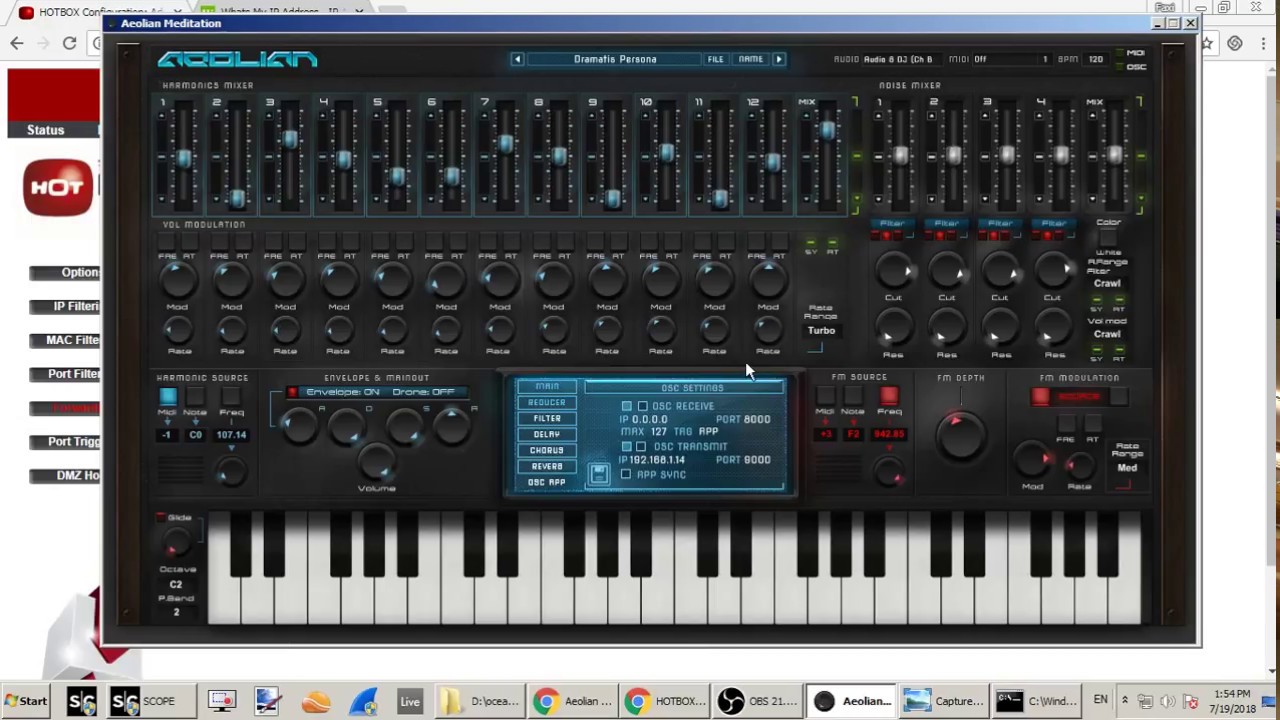
Task: Open Chrome Aeolian window in taskbar
Action: click(572, 701)
